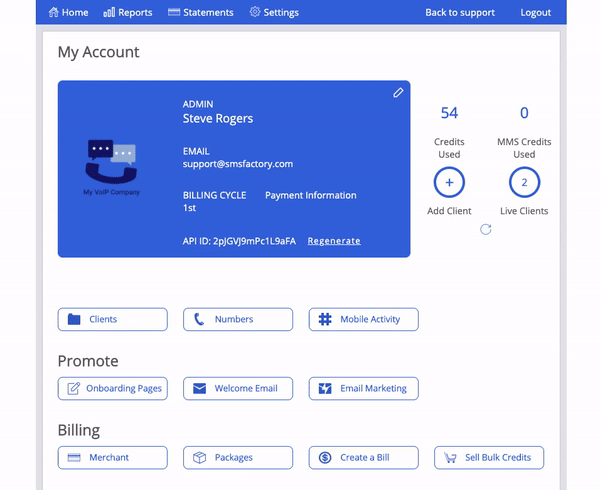The height and width of the screenshot is (490, 600).
Task: Click the Sell Bulk Credits cart icon
Action: click(450, 457)
